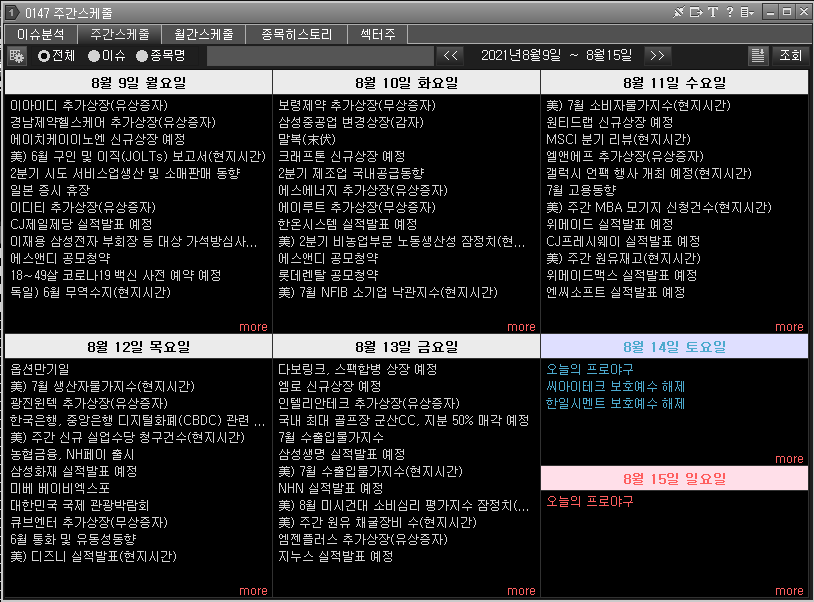Select 크래프톤 신규상장 예정 entry

[342, 156]
